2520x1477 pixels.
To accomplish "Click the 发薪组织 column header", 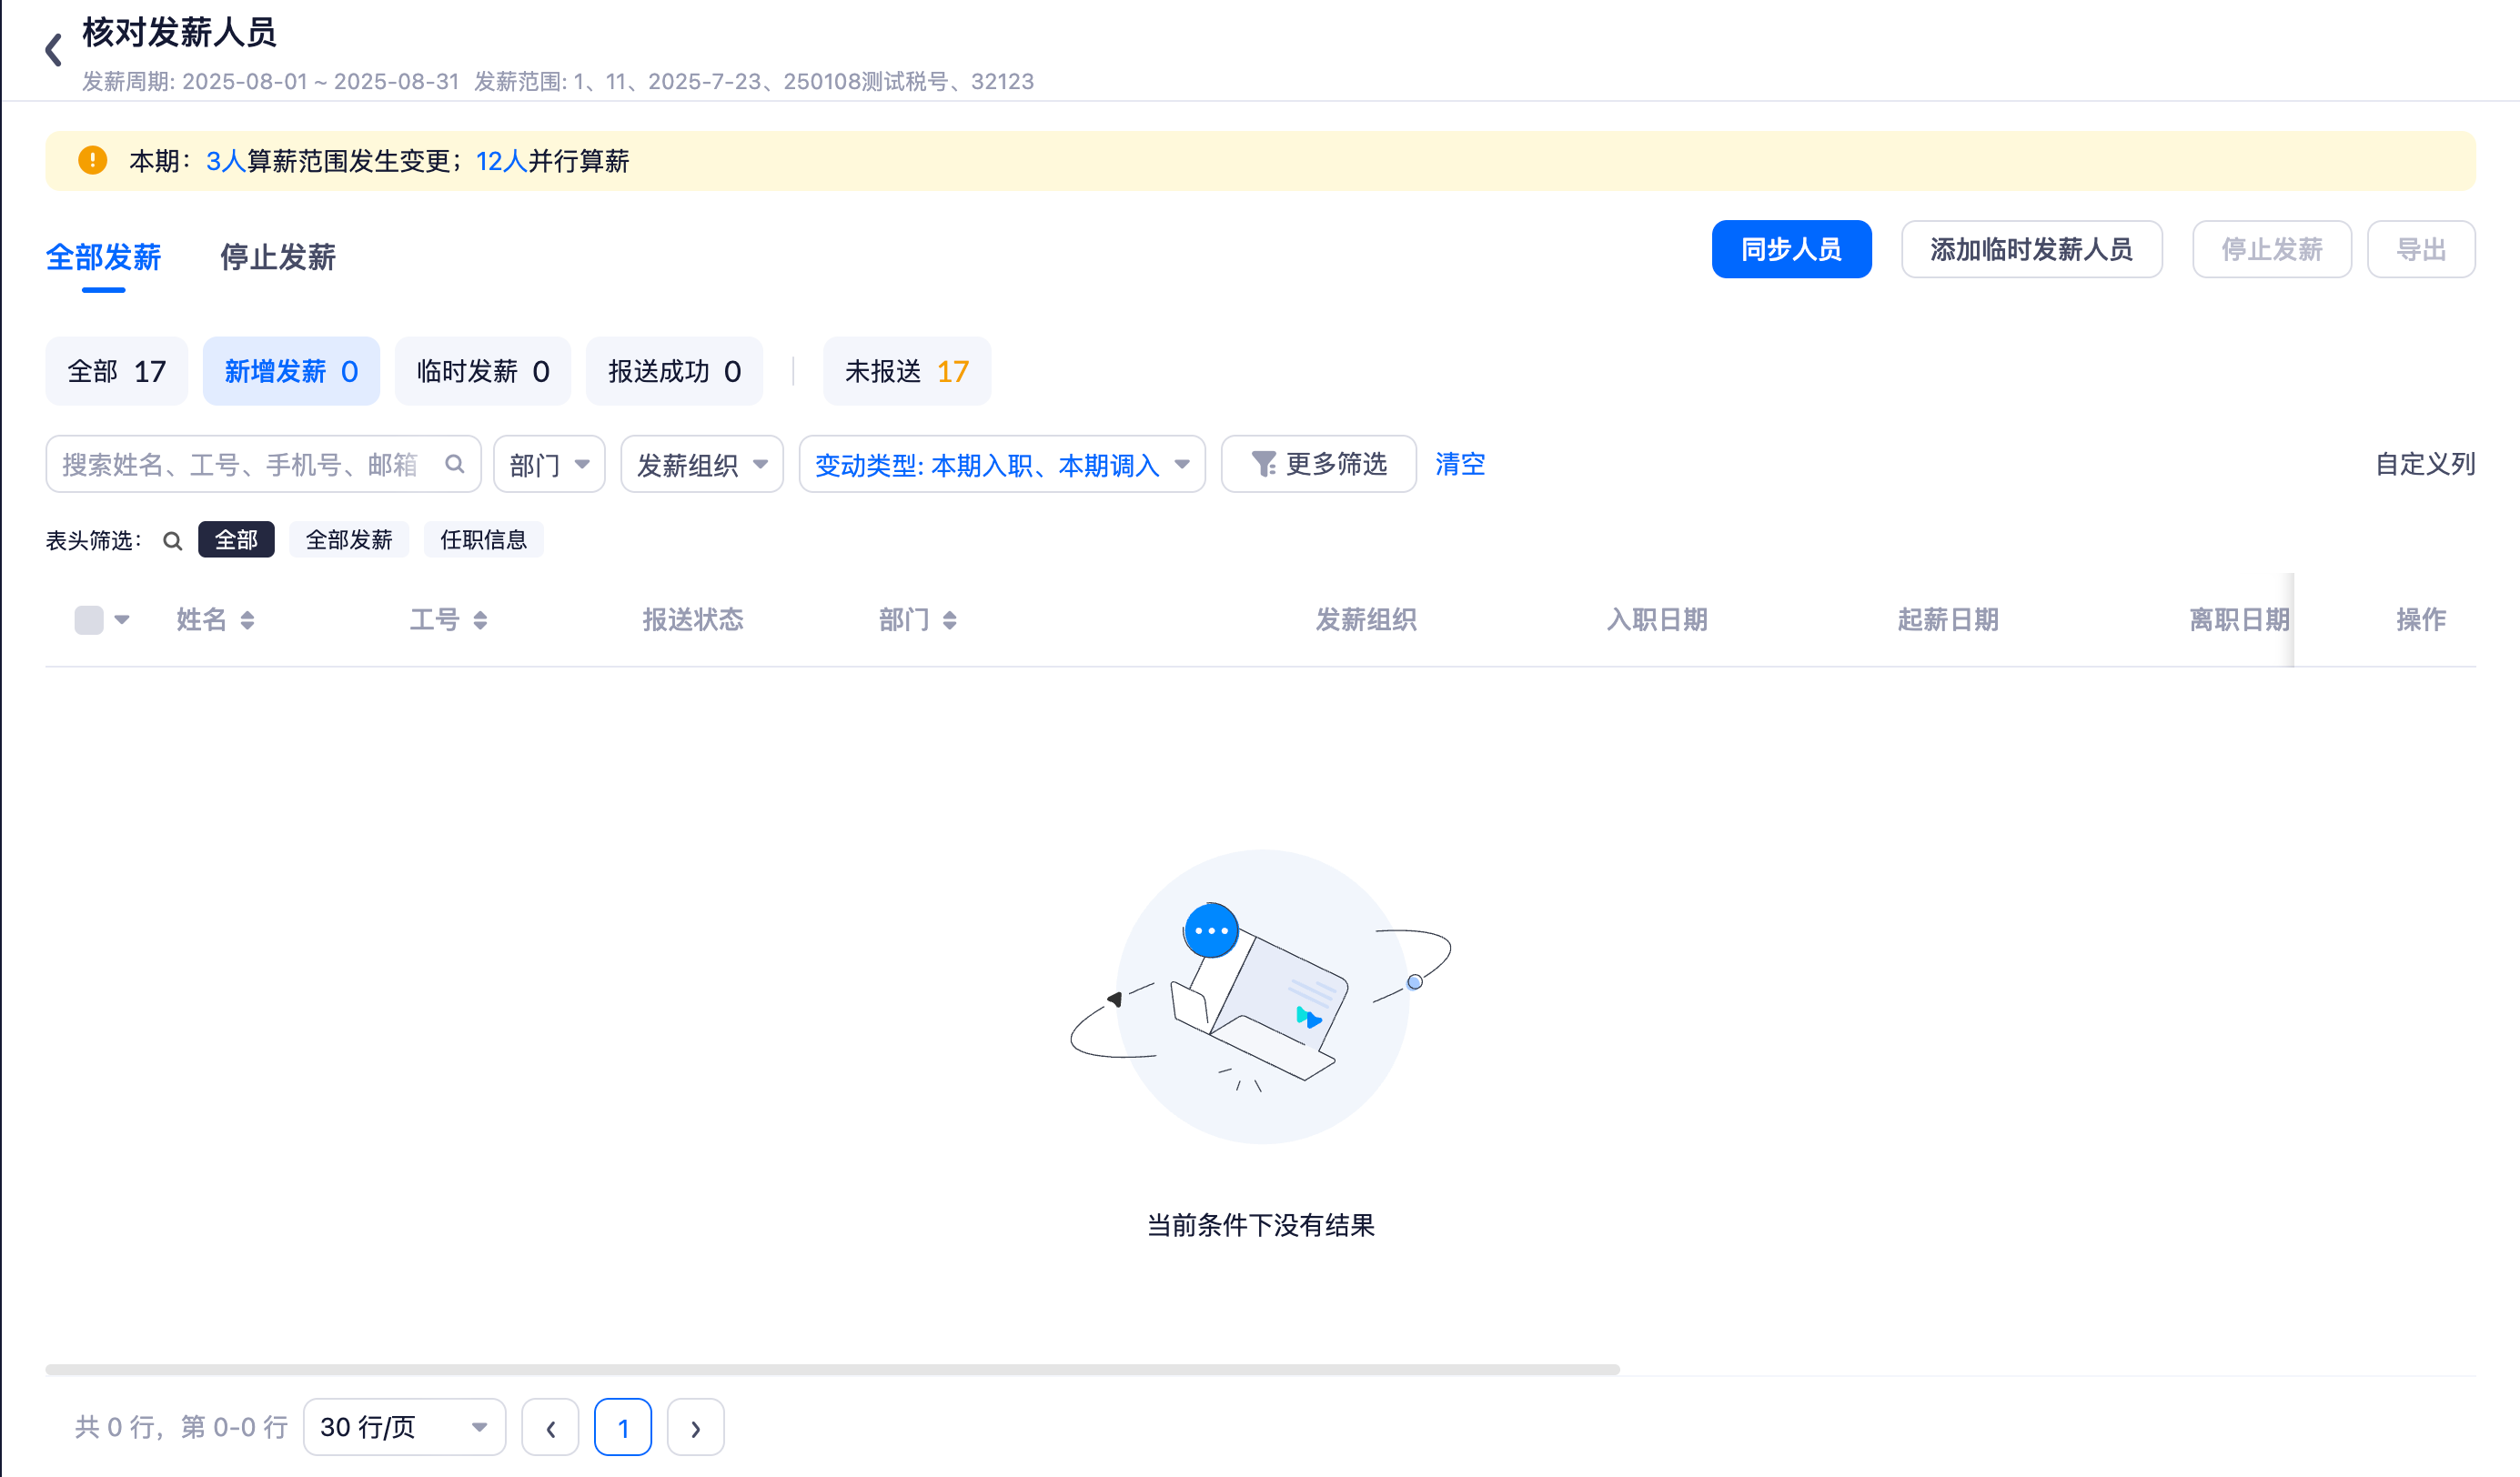I will pyautogui.click(x=1366, y=620).
